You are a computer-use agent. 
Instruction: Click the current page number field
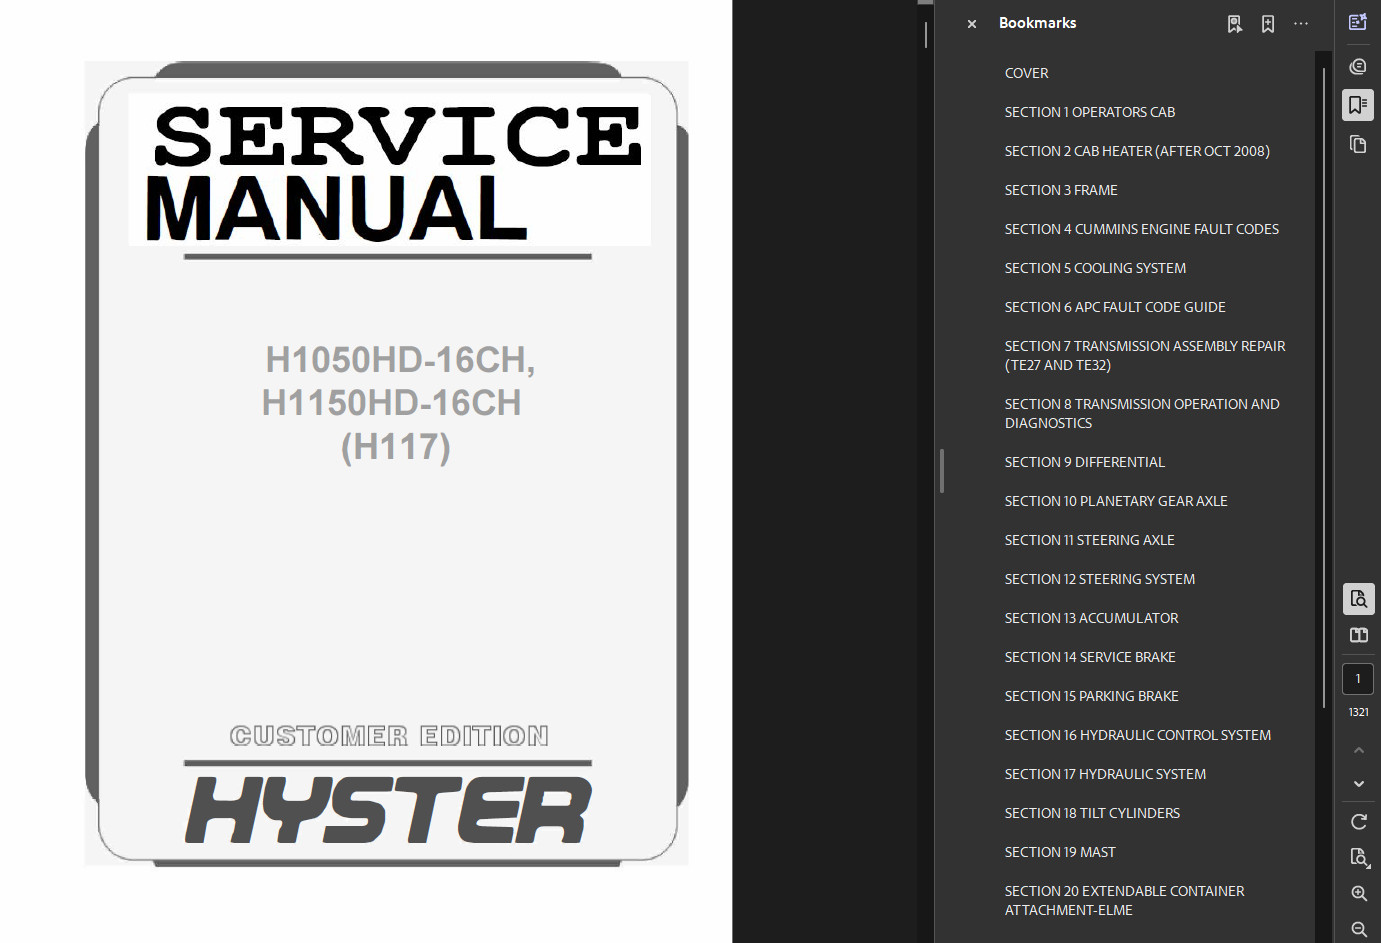(1358, 679)
